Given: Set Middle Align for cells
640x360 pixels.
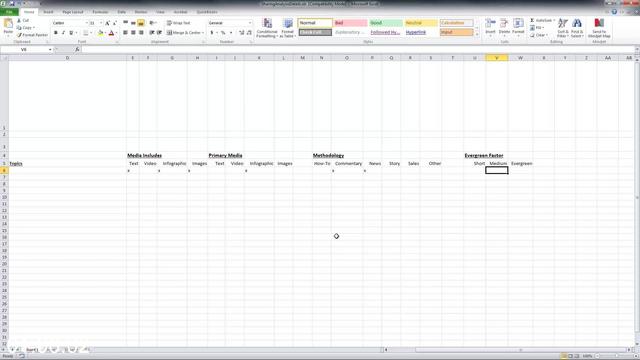Looking at the screenshot, I should pos(133,23).
